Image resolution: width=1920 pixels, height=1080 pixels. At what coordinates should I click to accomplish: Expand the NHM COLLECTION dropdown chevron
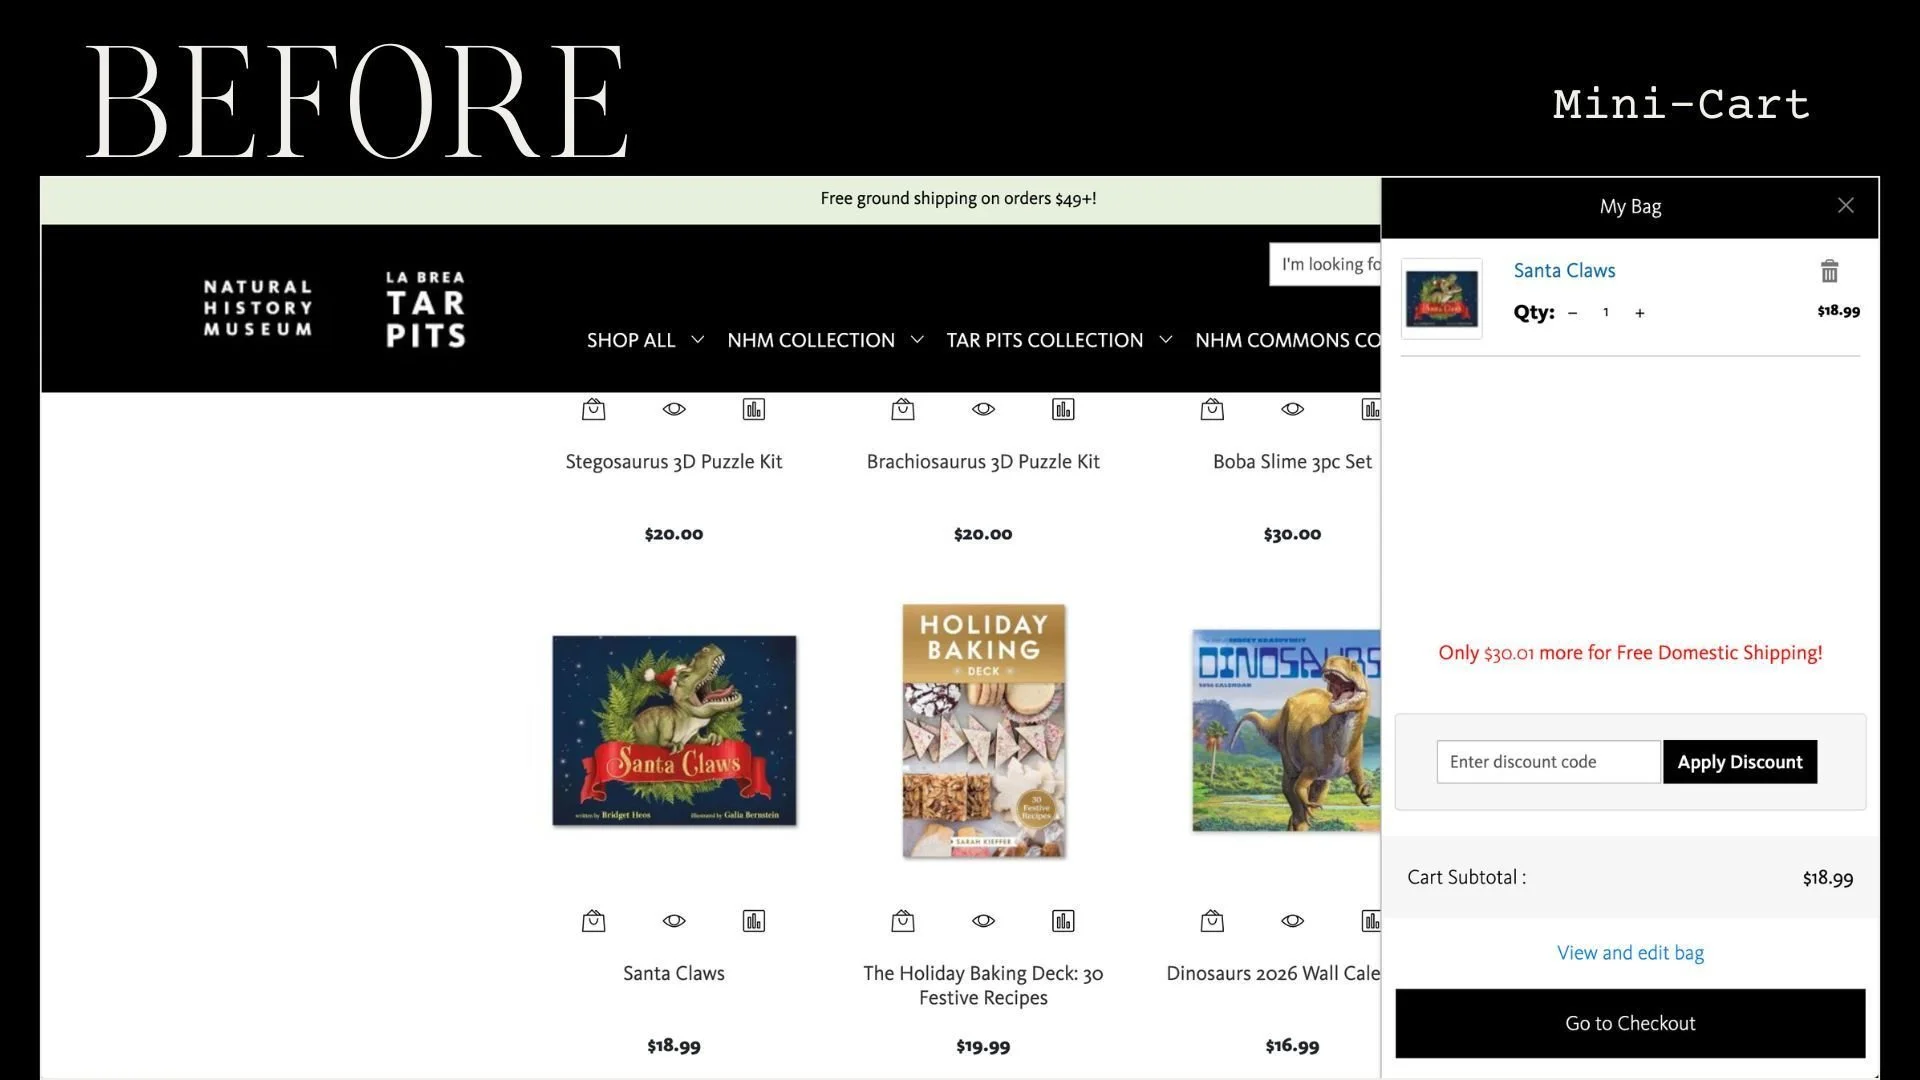[917, 340]
